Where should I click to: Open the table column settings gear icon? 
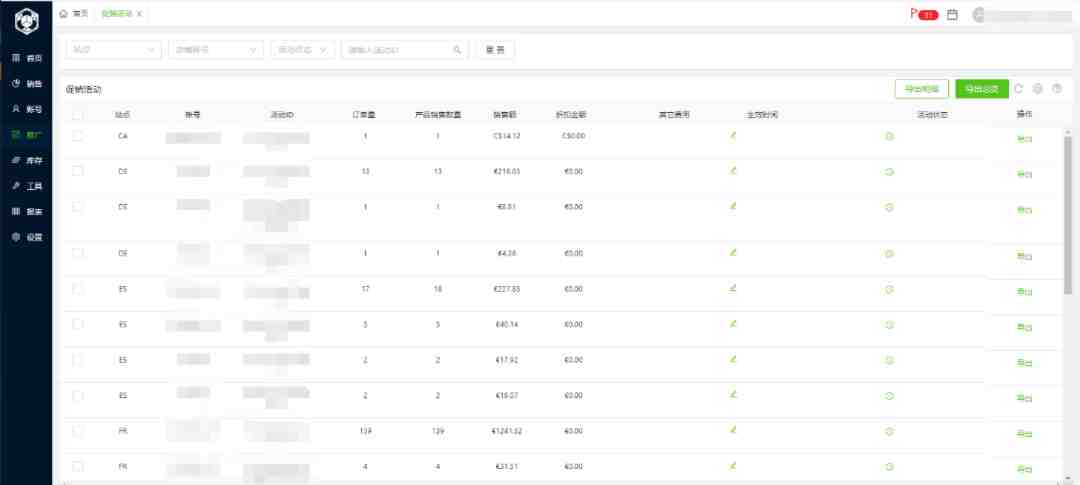1038,89
